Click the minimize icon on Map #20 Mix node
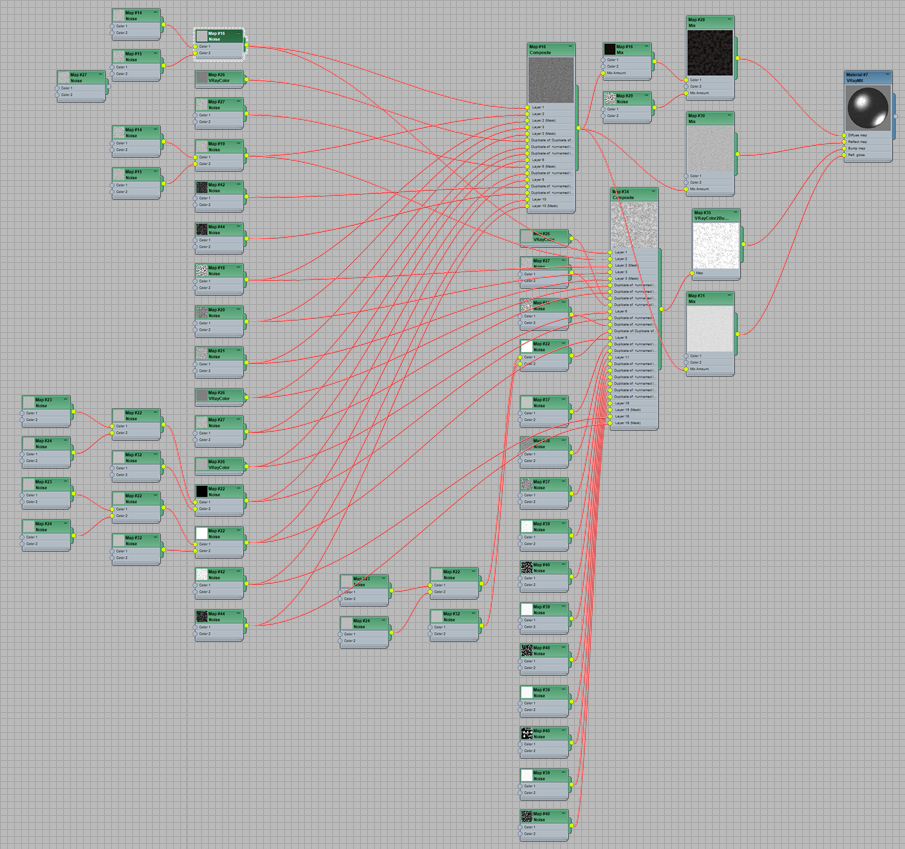 click(729, 19)
